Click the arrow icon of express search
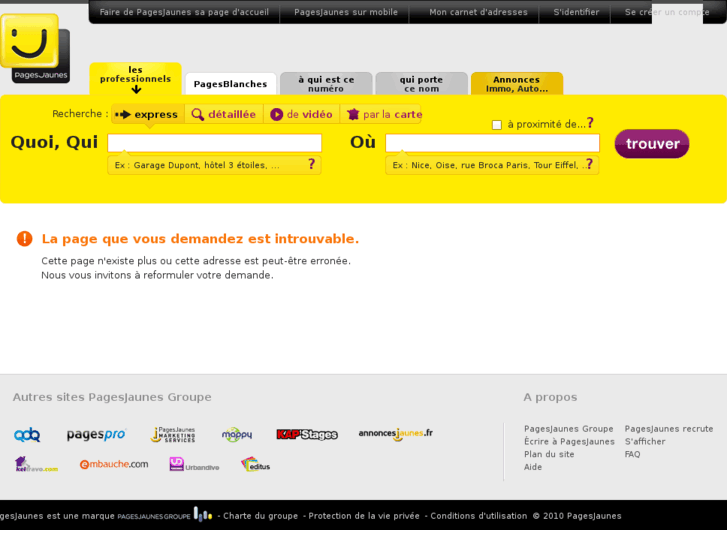Viewport: 727px width, 545px height. click(123, 115)
